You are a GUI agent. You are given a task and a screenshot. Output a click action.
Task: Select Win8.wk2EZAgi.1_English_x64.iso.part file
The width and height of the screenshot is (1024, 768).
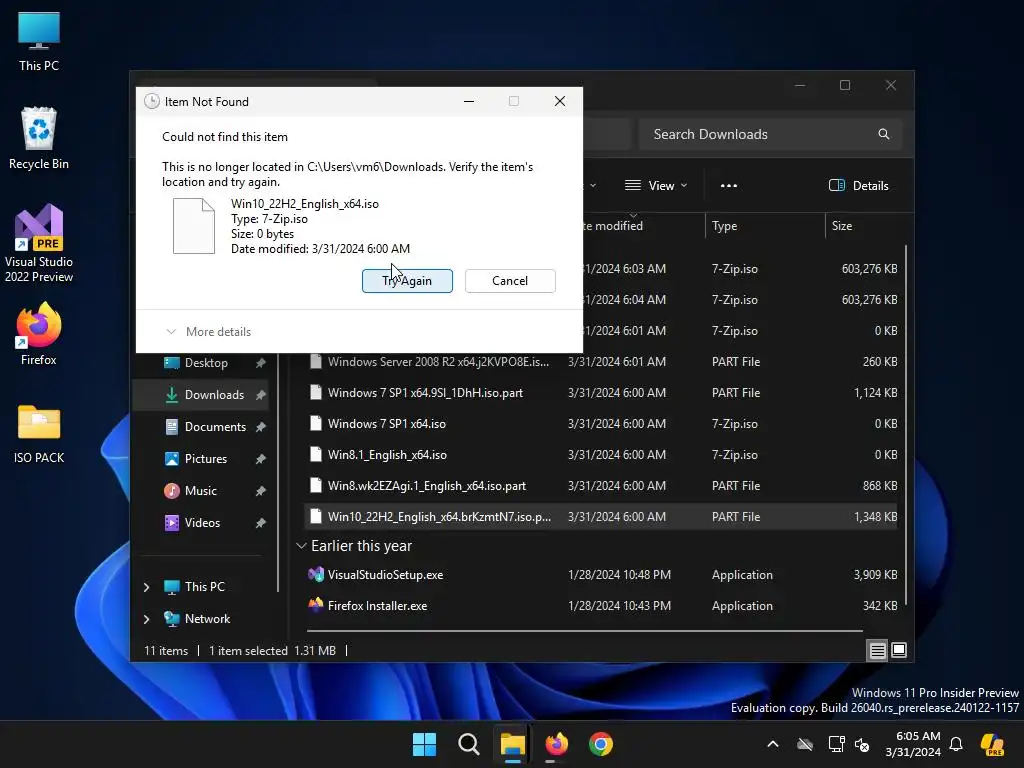click(601, 486)
